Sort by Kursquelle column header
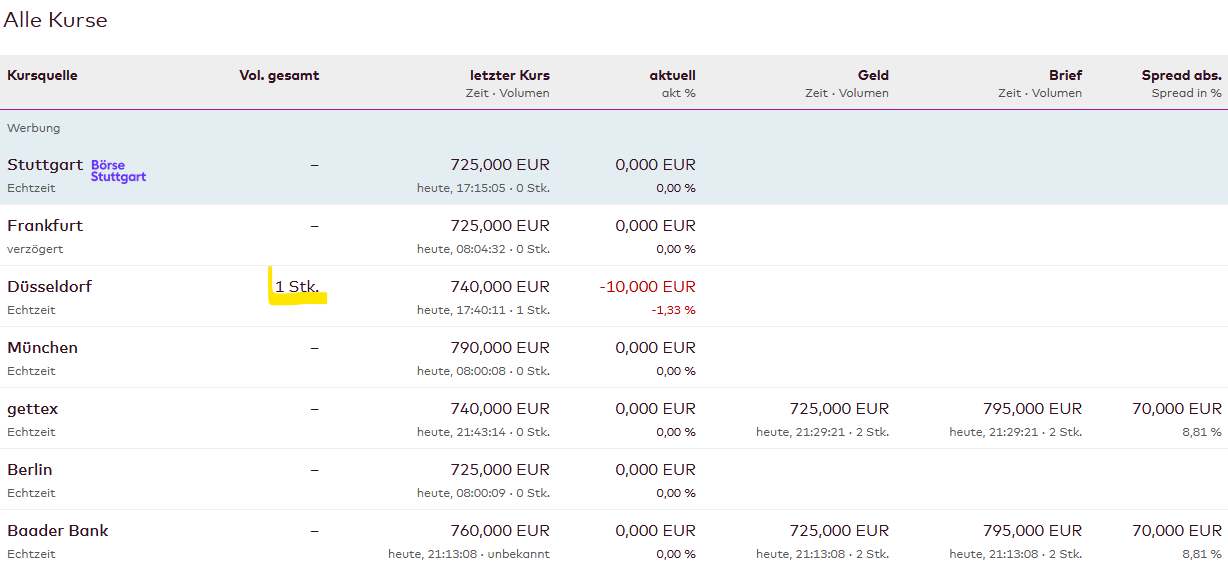The width and height of the screenshot is (1228, 567). point(42,76)
